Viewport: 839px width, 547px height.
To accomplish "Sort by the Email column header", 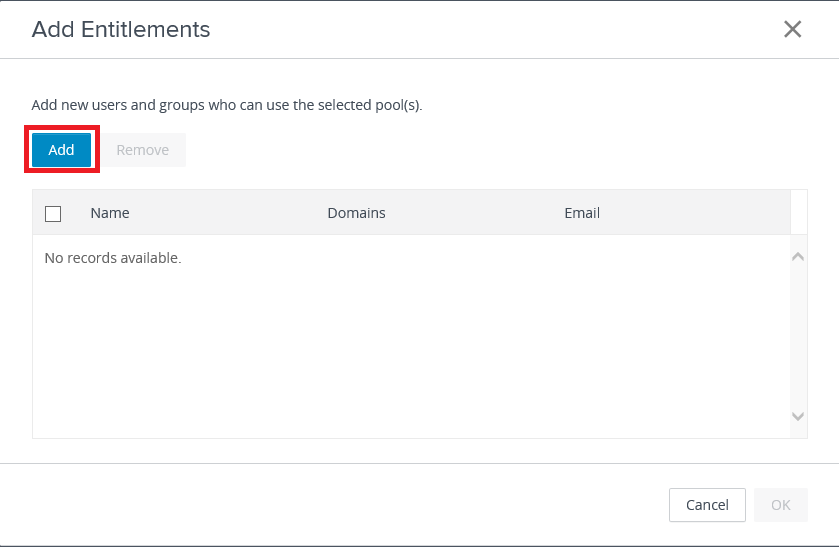I will click(x=582, y=213).
